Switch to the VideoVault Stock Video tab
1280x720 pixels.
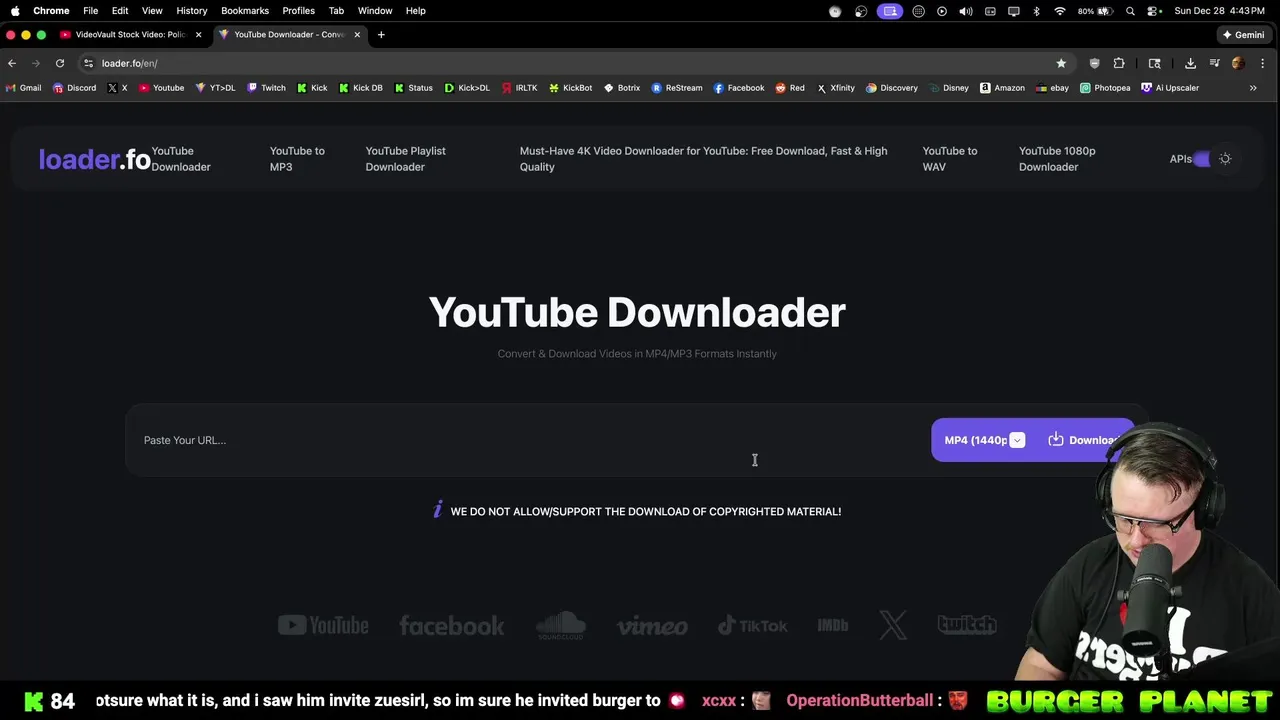[130, 35]
